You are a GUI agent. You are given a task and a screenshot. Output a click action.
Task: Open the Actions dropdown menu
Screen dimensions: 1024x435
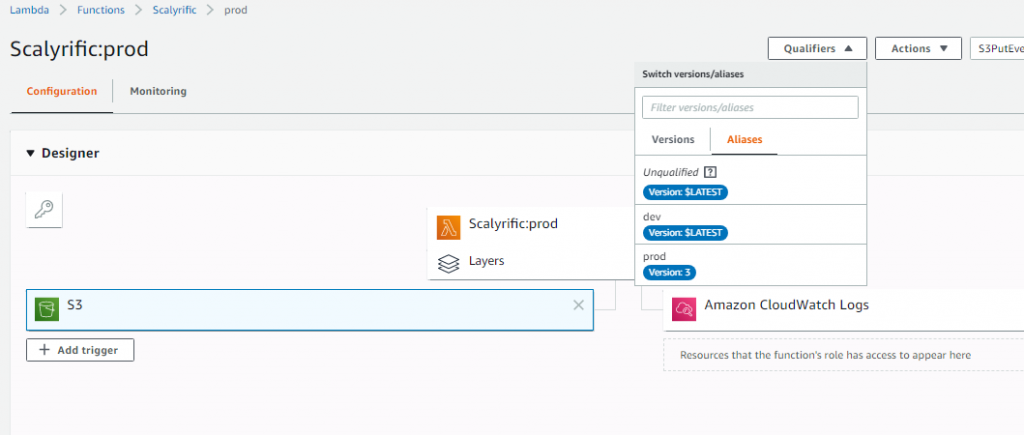pyautogui.click(x=918, y=48)
